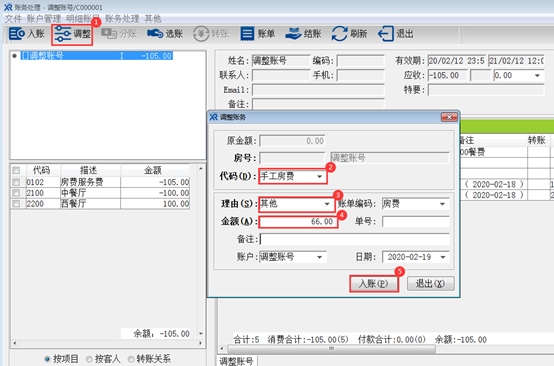Click the code table right scroll arrow
This screenshot has height=366, width=554.
coord(200,343)
